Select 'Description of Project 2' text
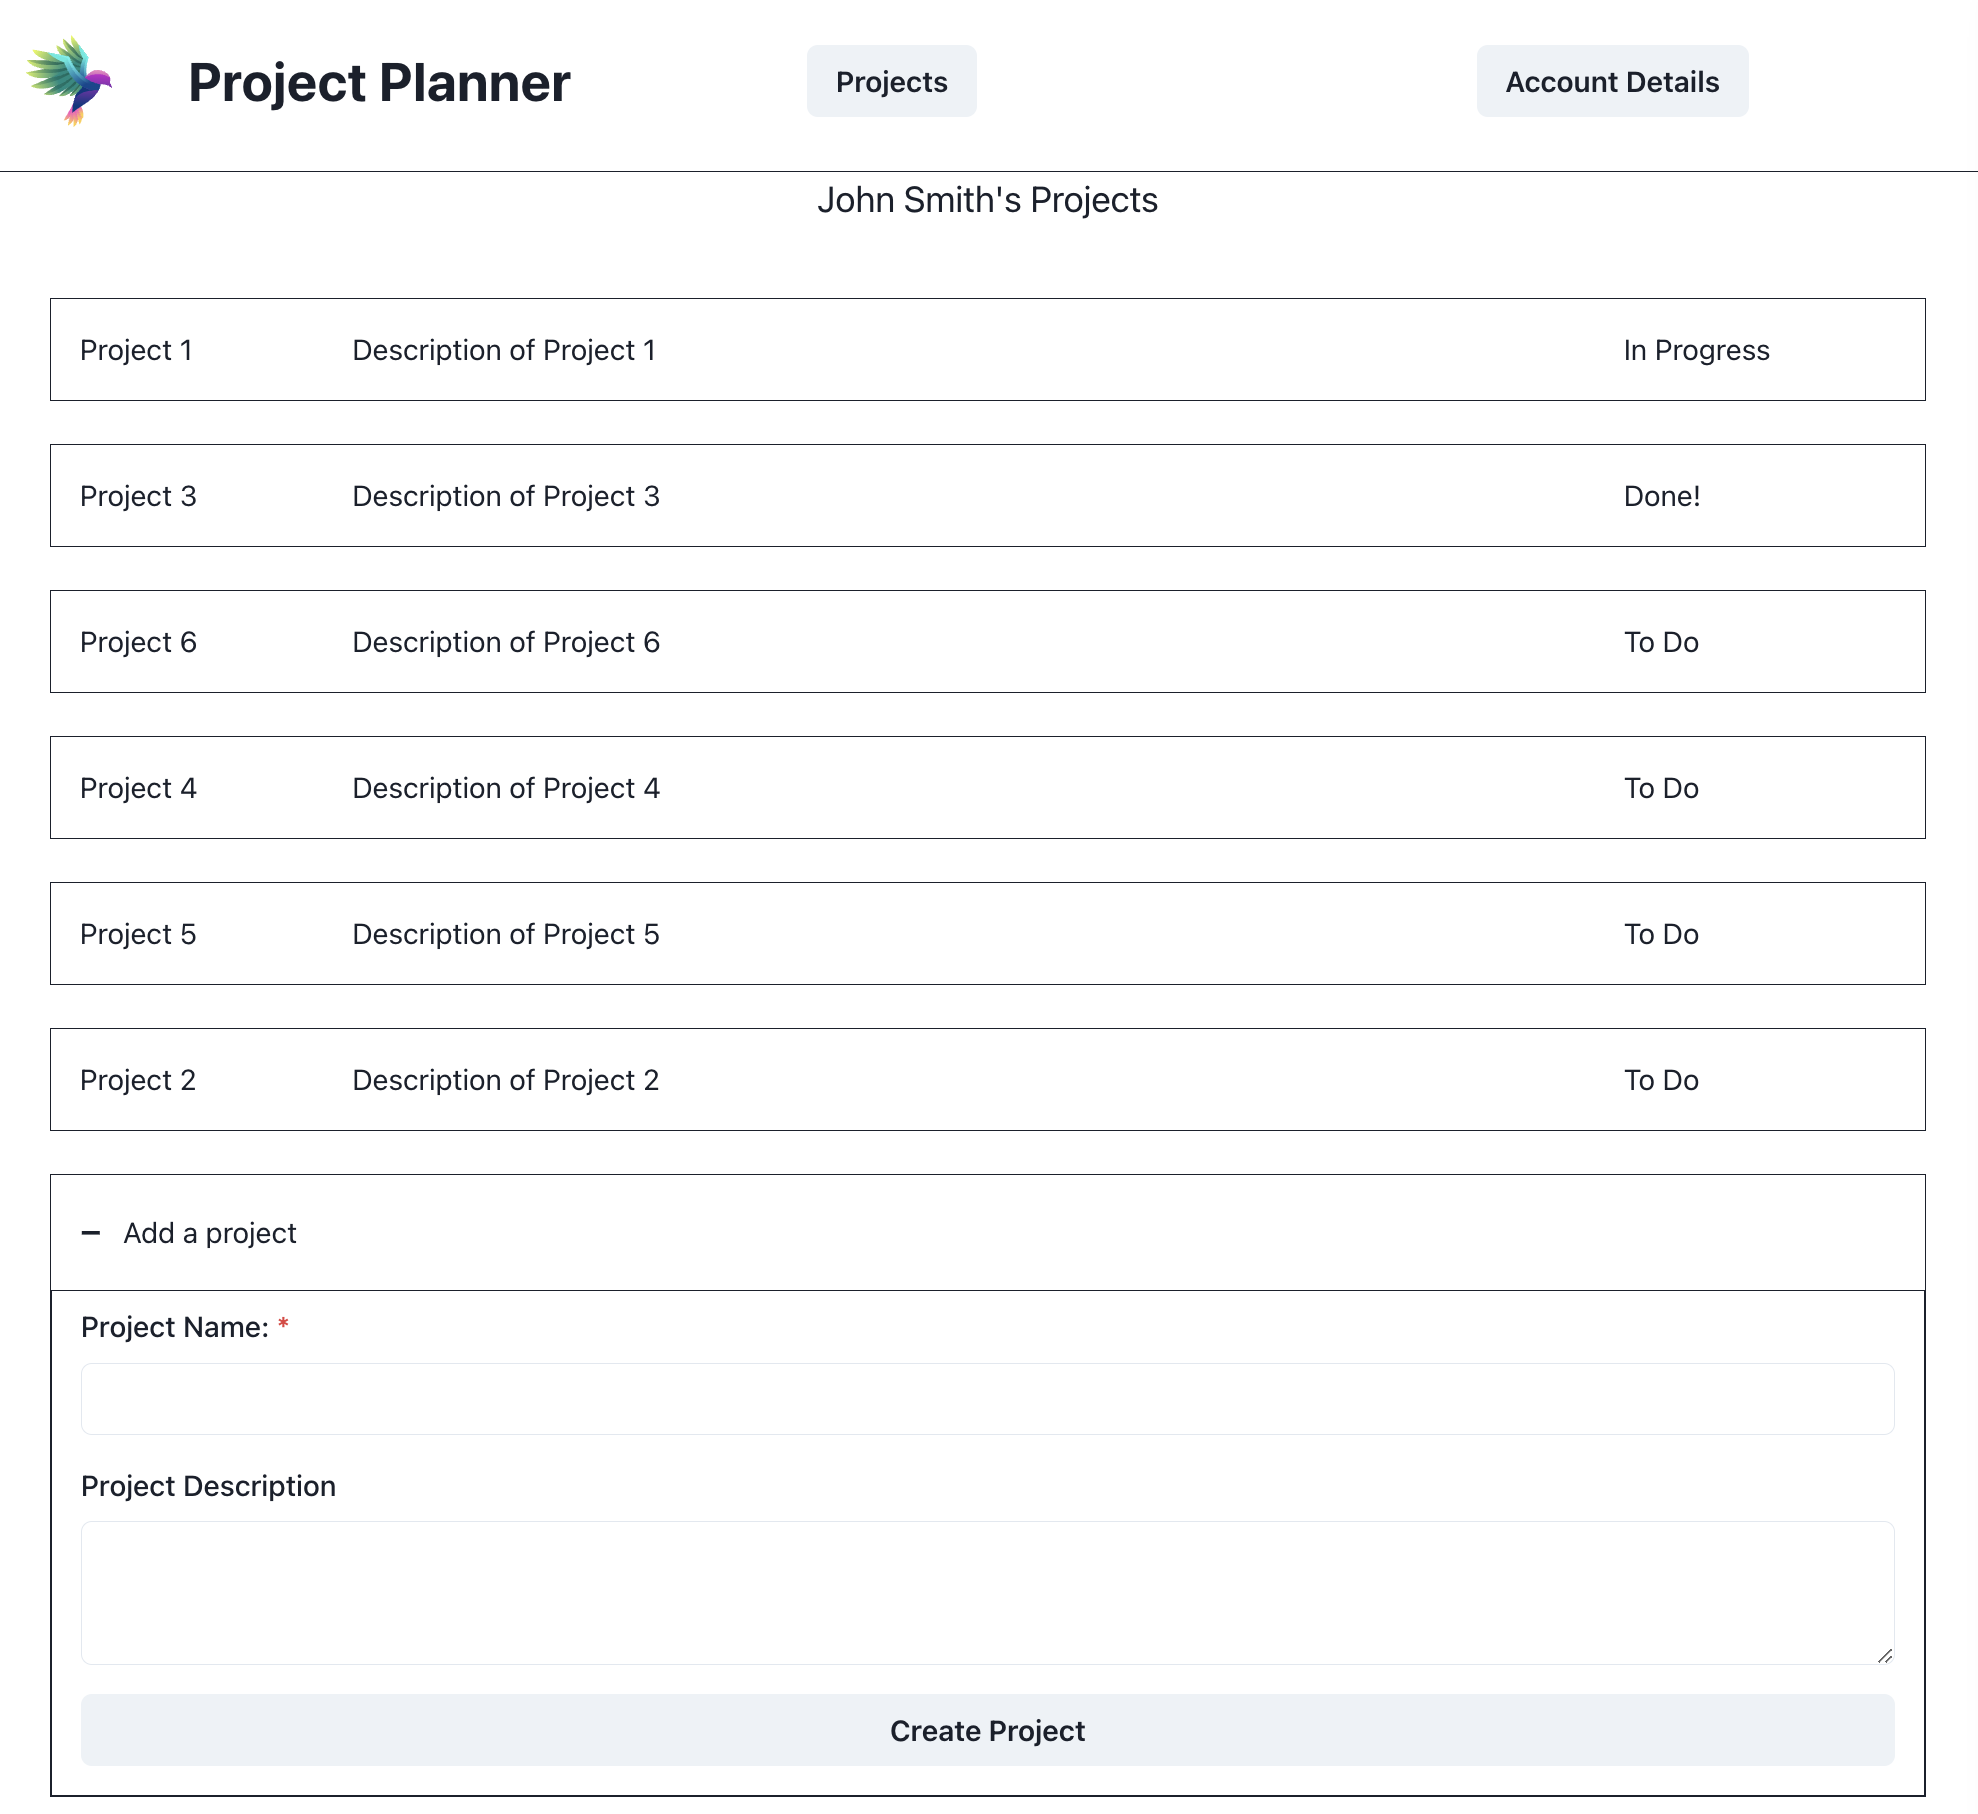This screenshot has width=1978, height=1814. click(x=506, y=1080)
